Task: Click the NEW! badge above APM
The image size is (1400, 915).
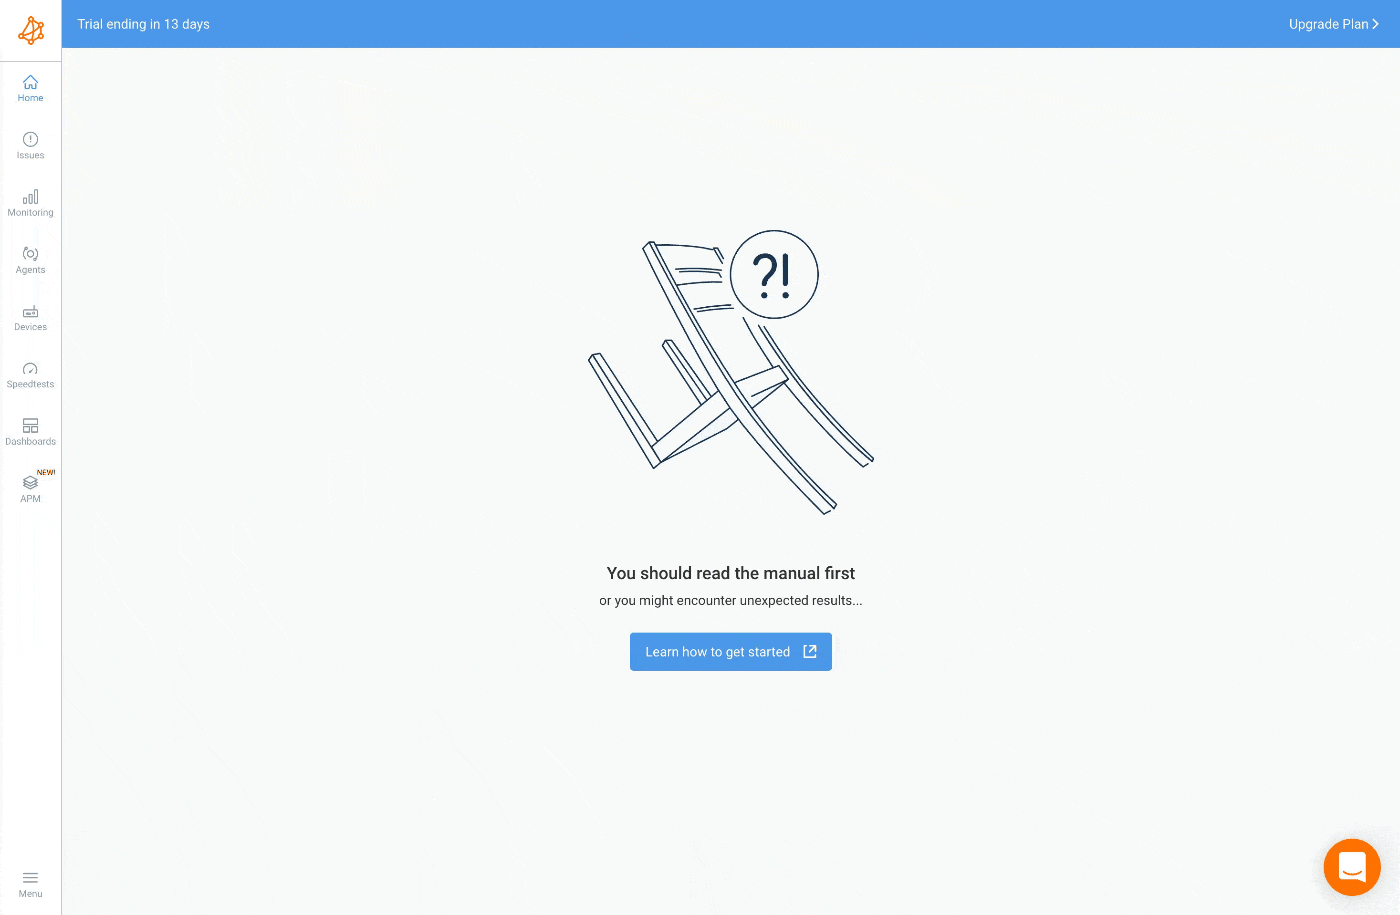Action: click(46, 472)
